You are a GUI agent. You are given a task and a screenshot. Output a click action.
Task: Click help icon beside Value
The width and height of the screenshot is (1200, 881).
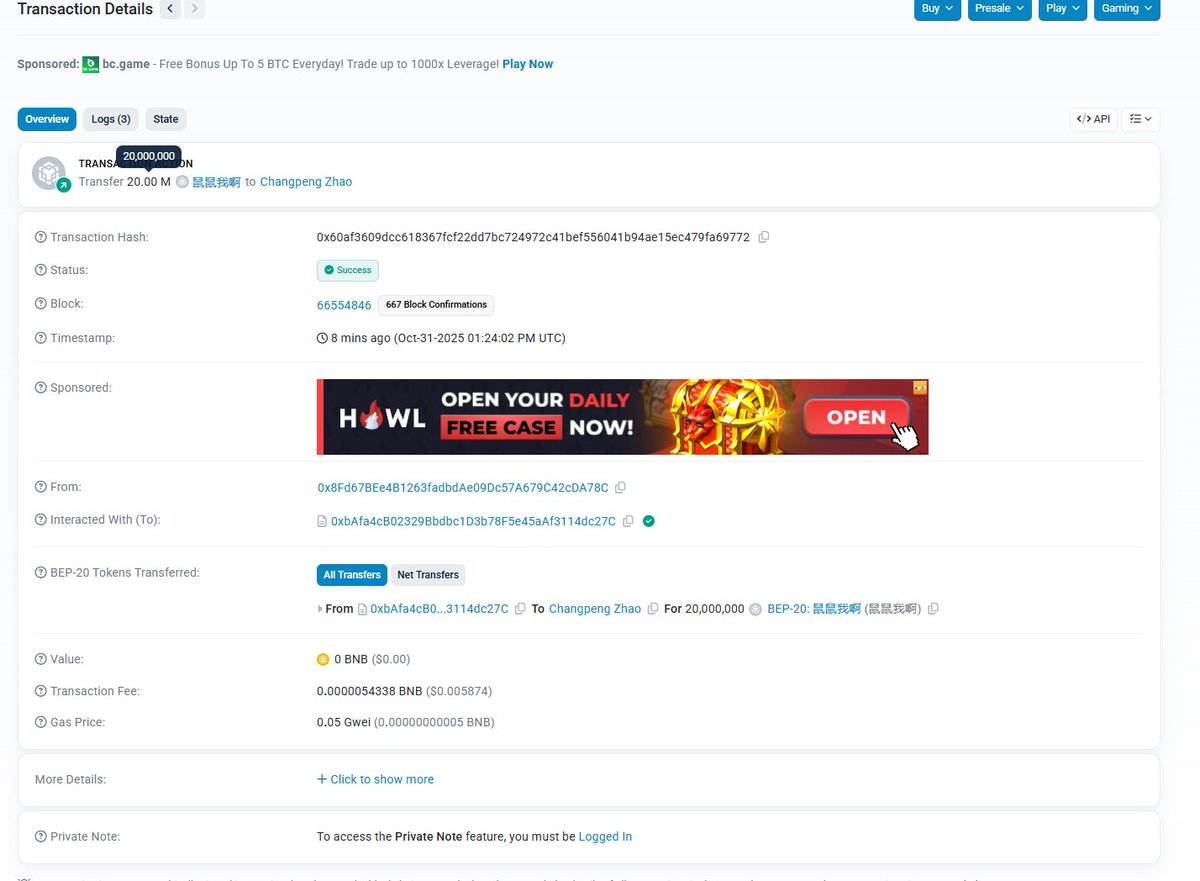pos(41,660)
